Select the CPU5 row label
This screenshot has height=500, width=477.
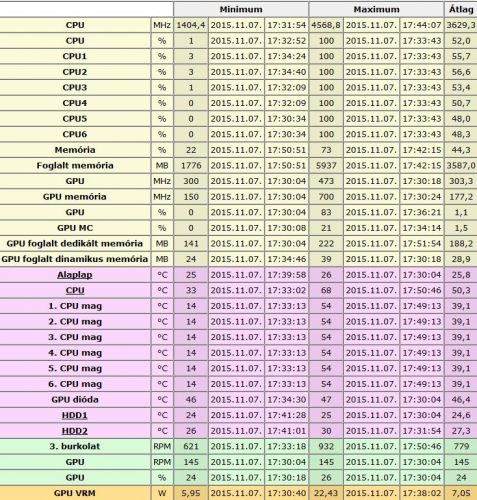(75, 119)
